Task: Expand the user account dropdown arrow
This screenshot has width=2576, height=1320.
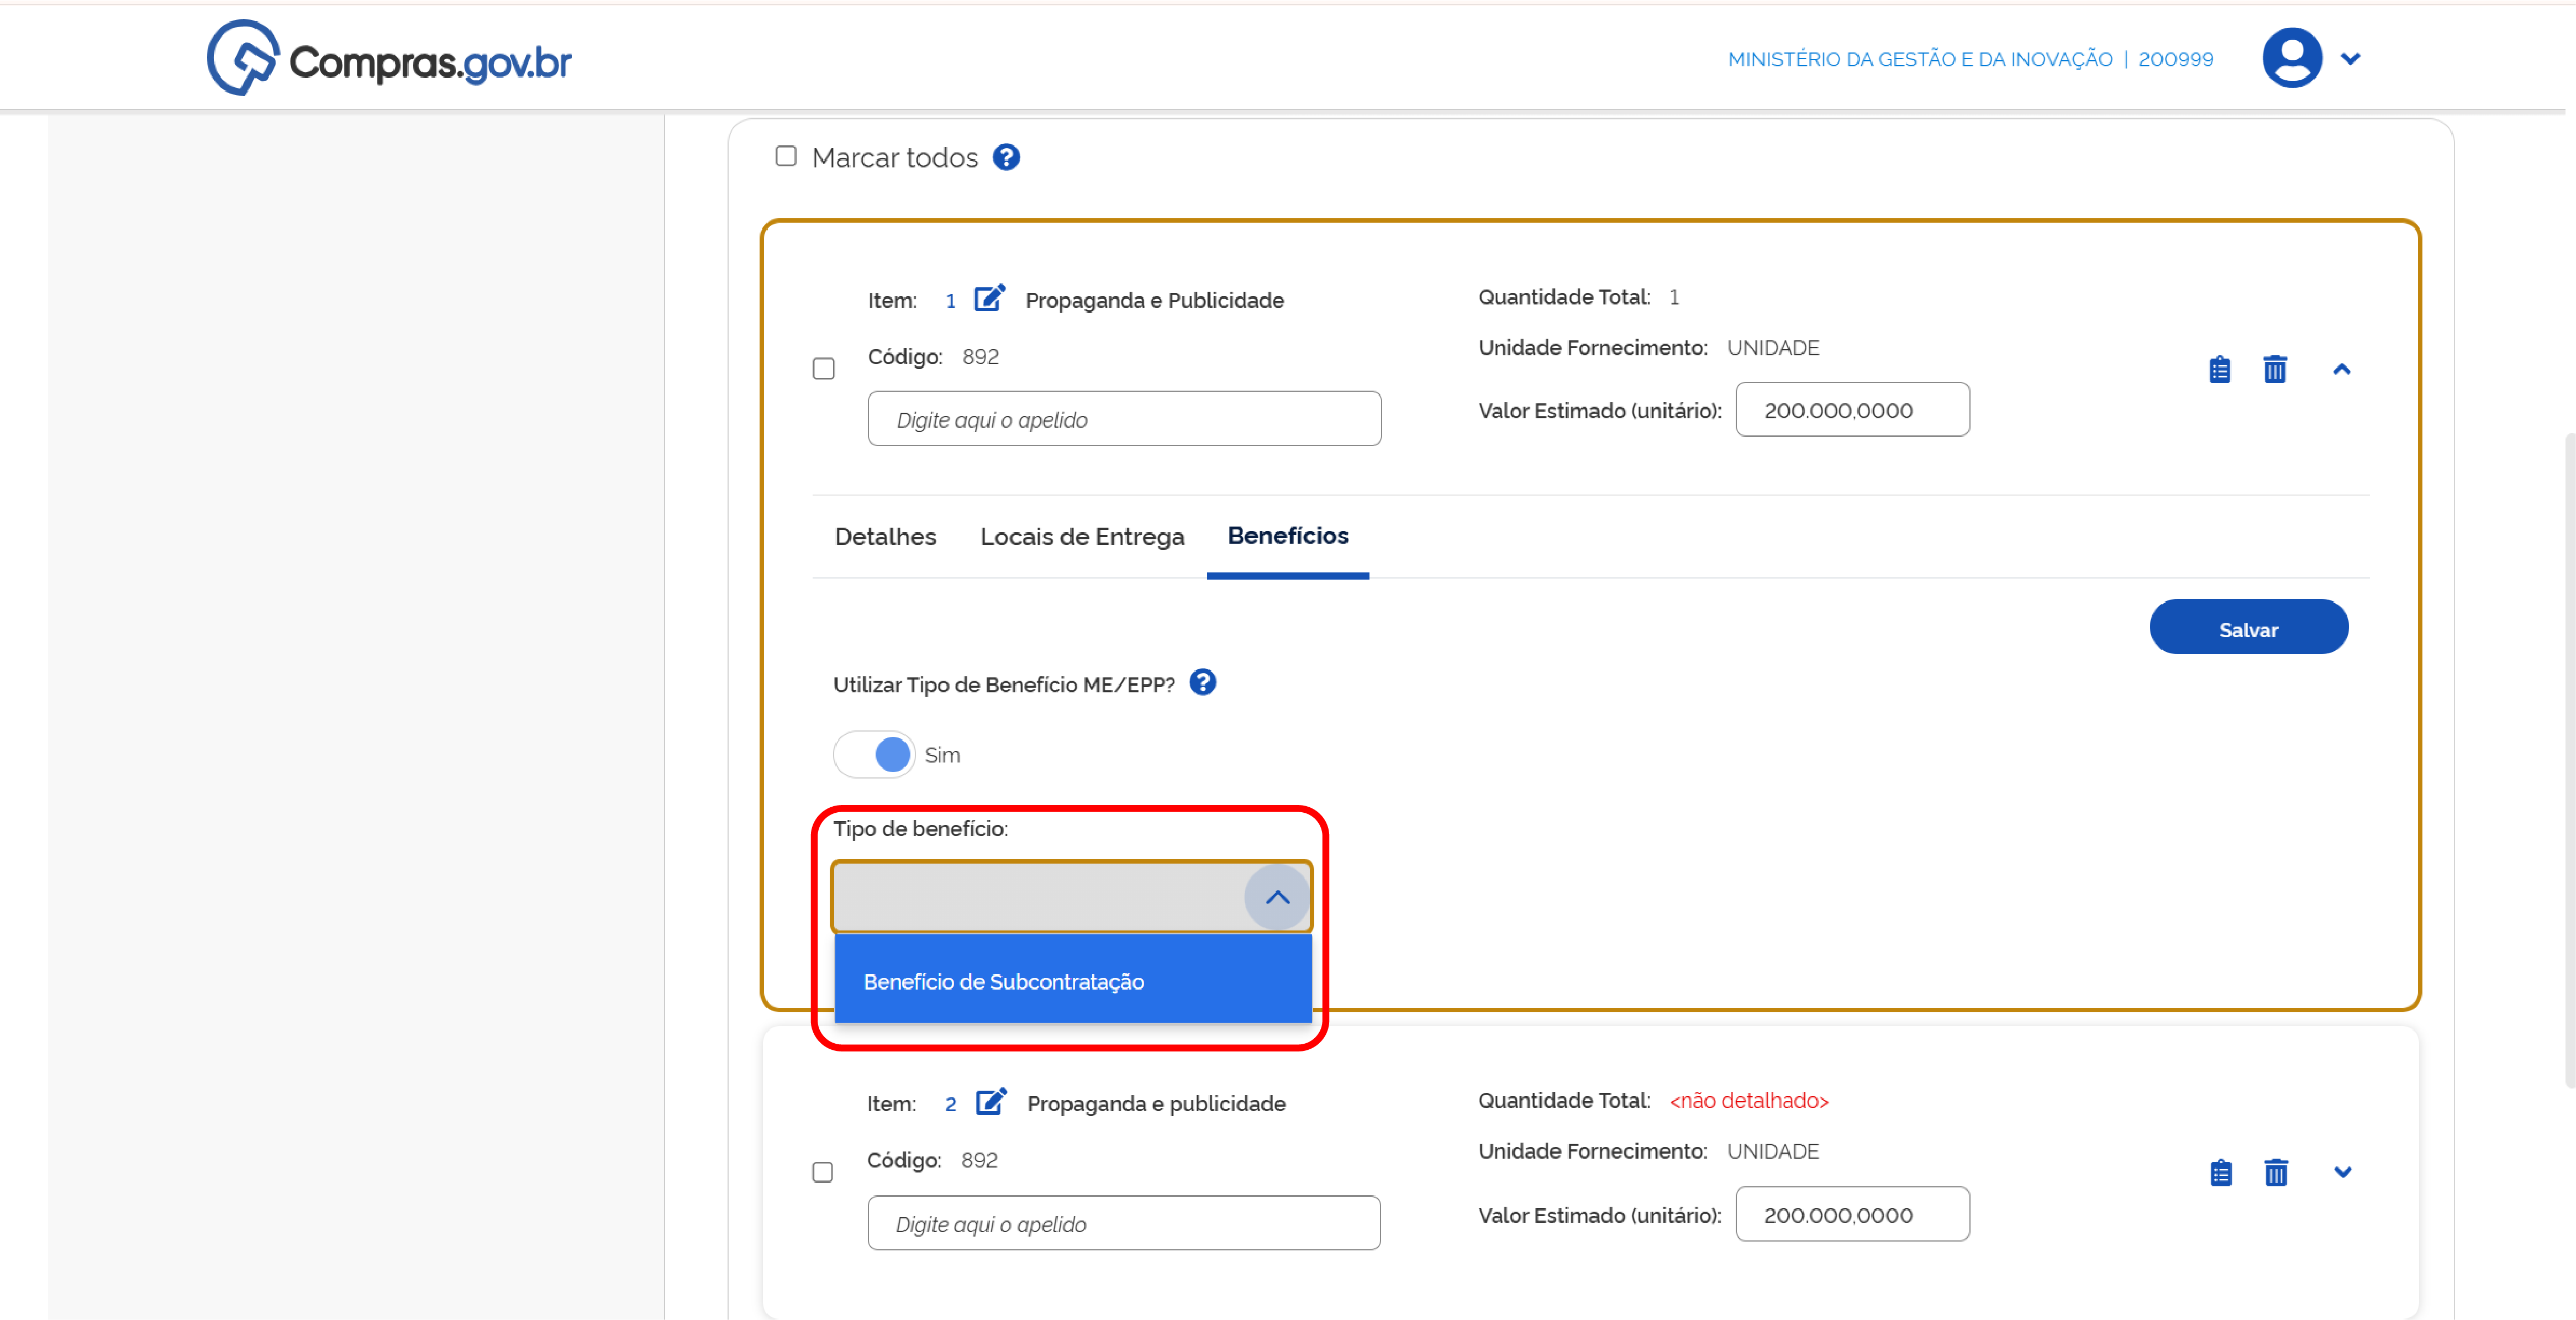Action: tap(2351, 59)
